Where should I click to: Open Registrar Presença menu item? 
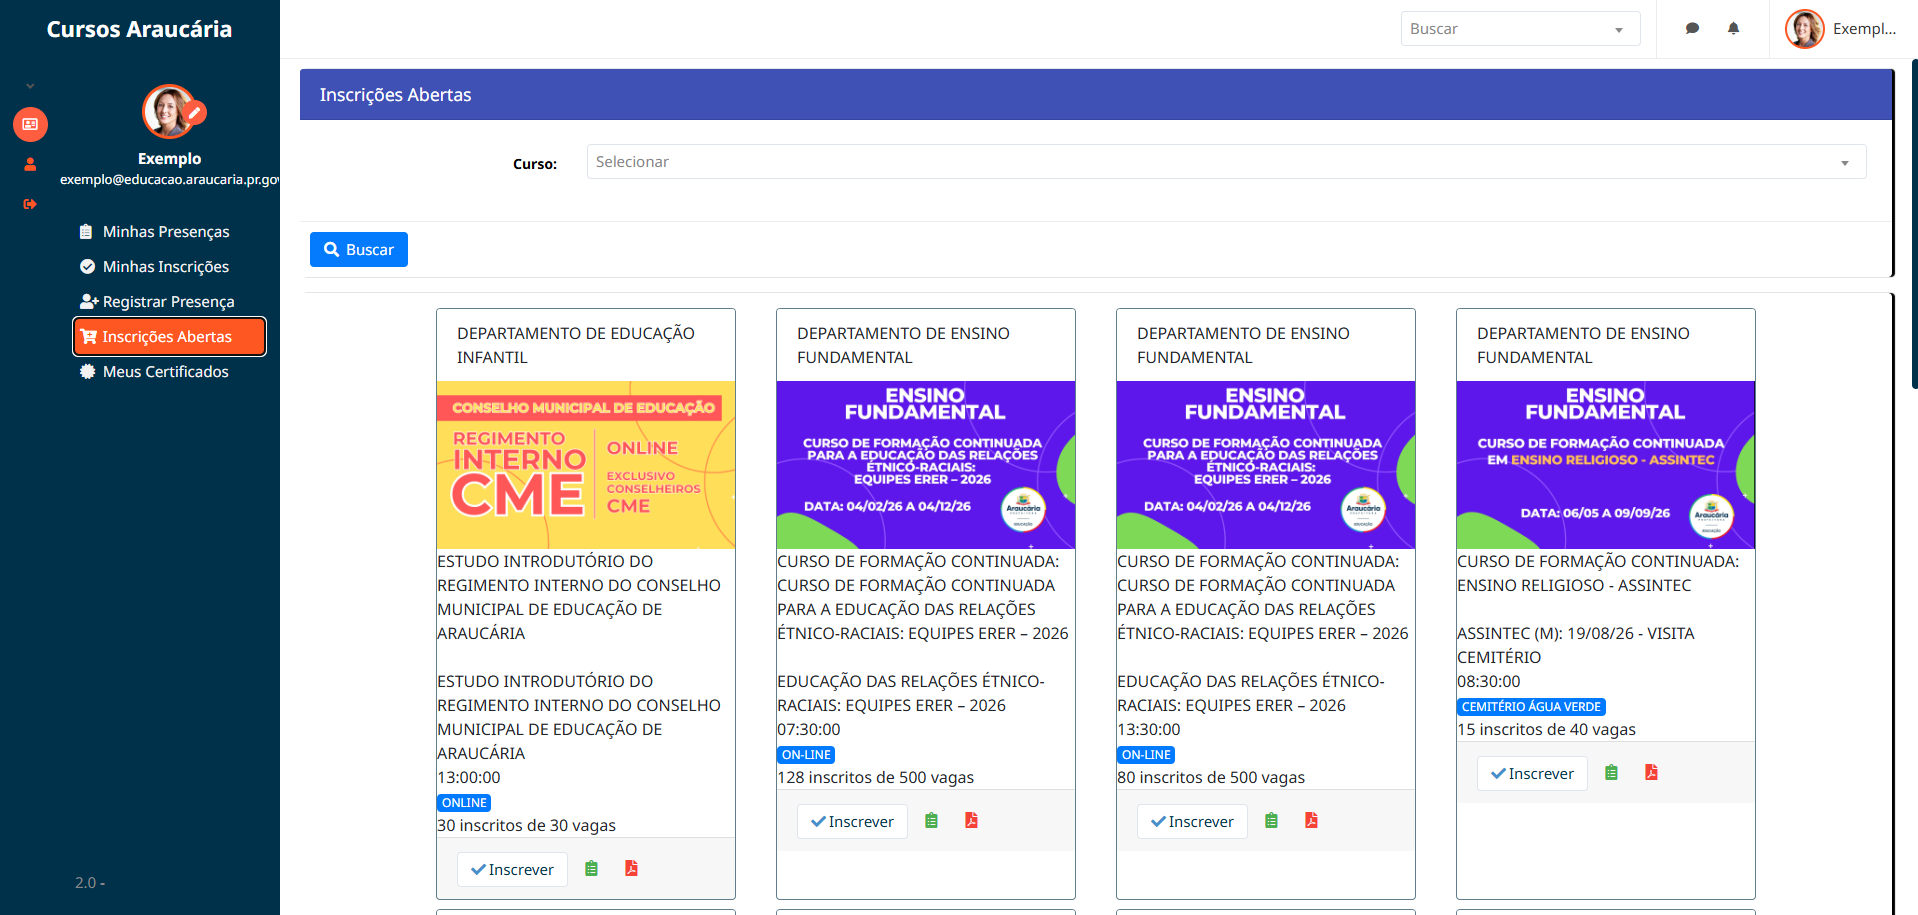168,302
